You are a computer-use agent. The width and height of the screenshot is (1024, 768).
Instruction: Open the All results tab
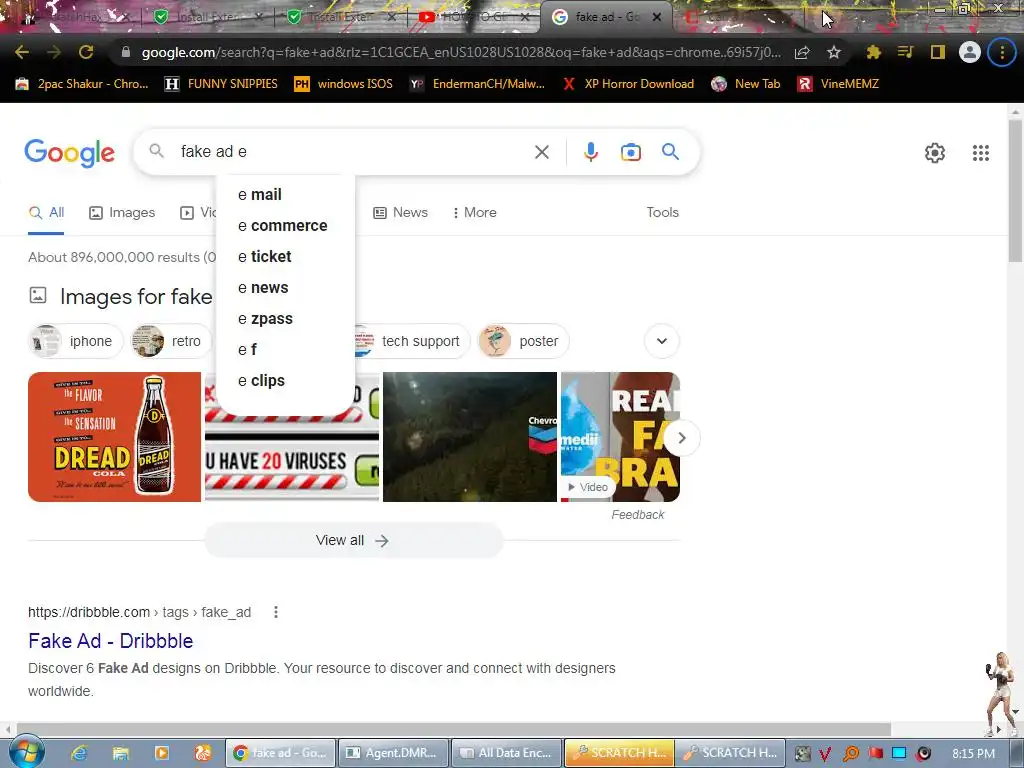click(46, 212)
